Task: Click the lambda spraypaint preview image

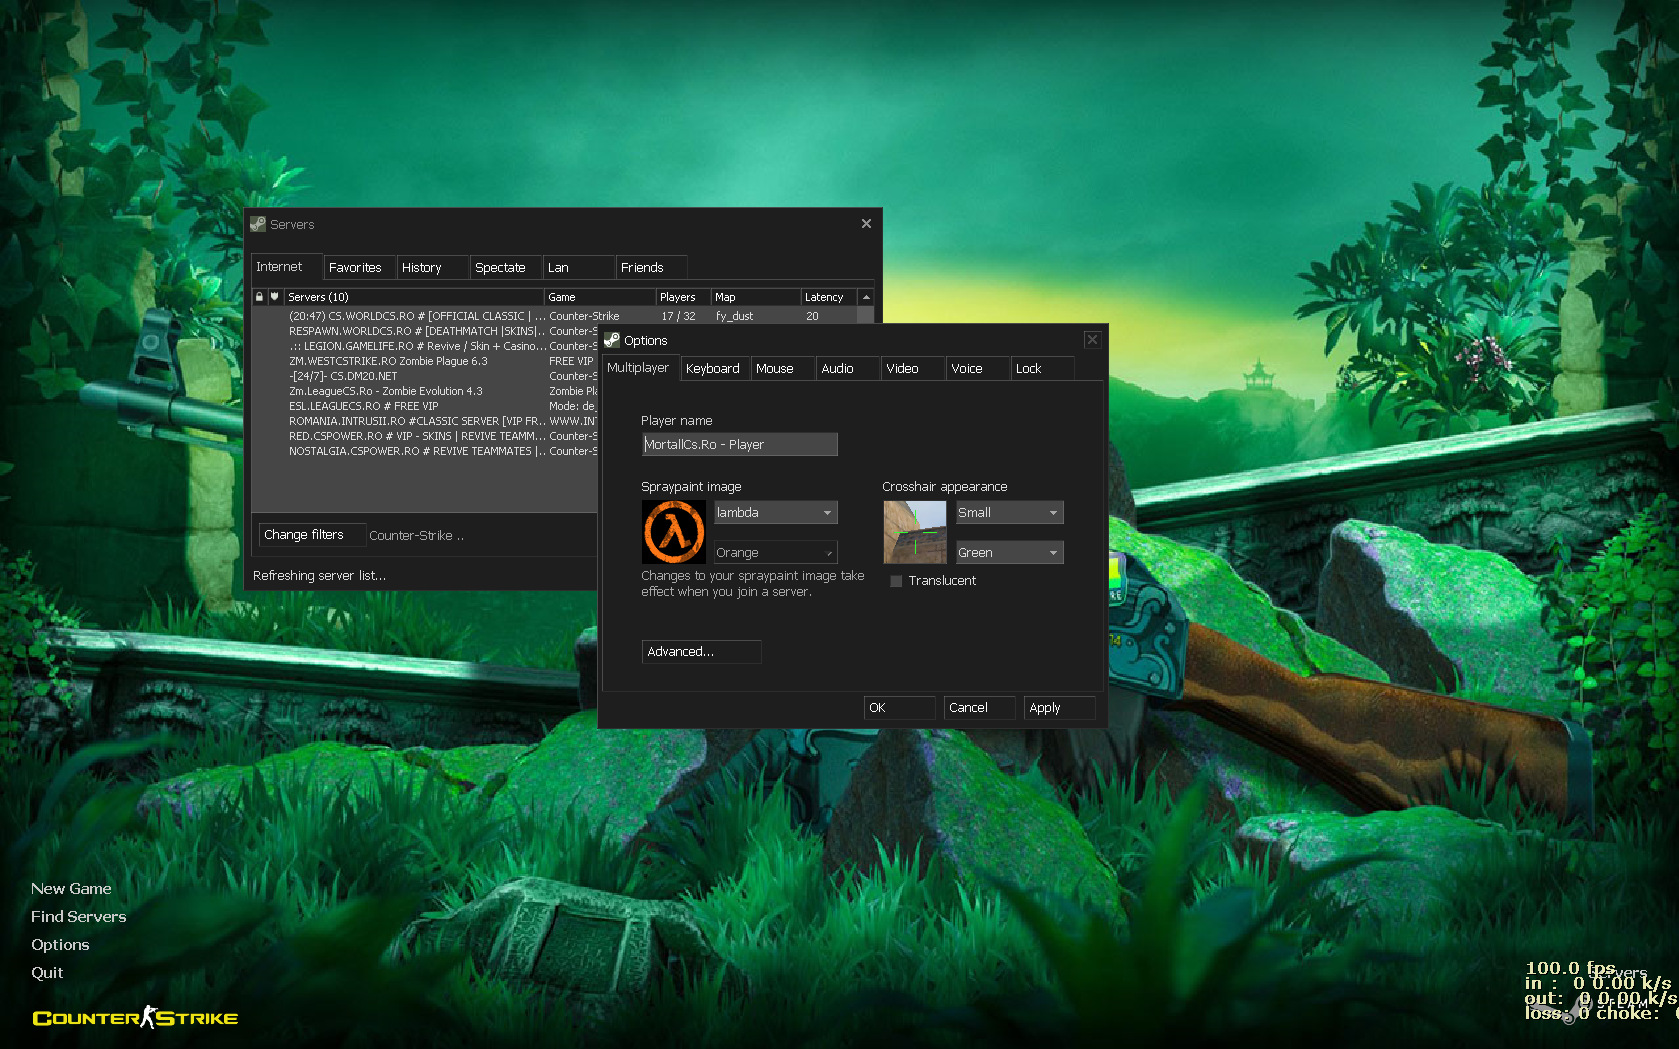Action: pos(673,532)
